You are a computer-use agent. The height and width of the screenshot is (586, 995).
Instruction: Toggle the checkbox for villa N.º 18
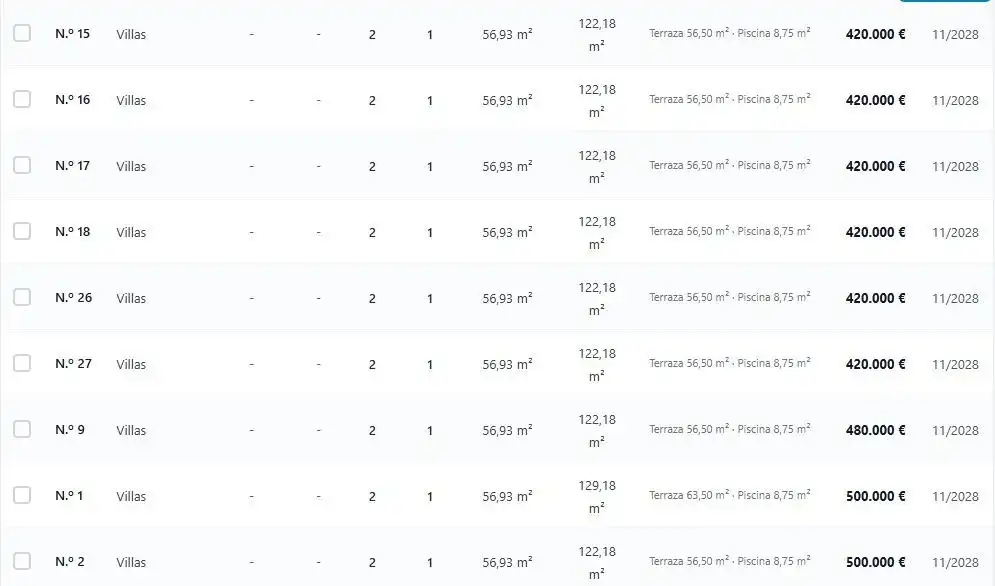[22, 231]
